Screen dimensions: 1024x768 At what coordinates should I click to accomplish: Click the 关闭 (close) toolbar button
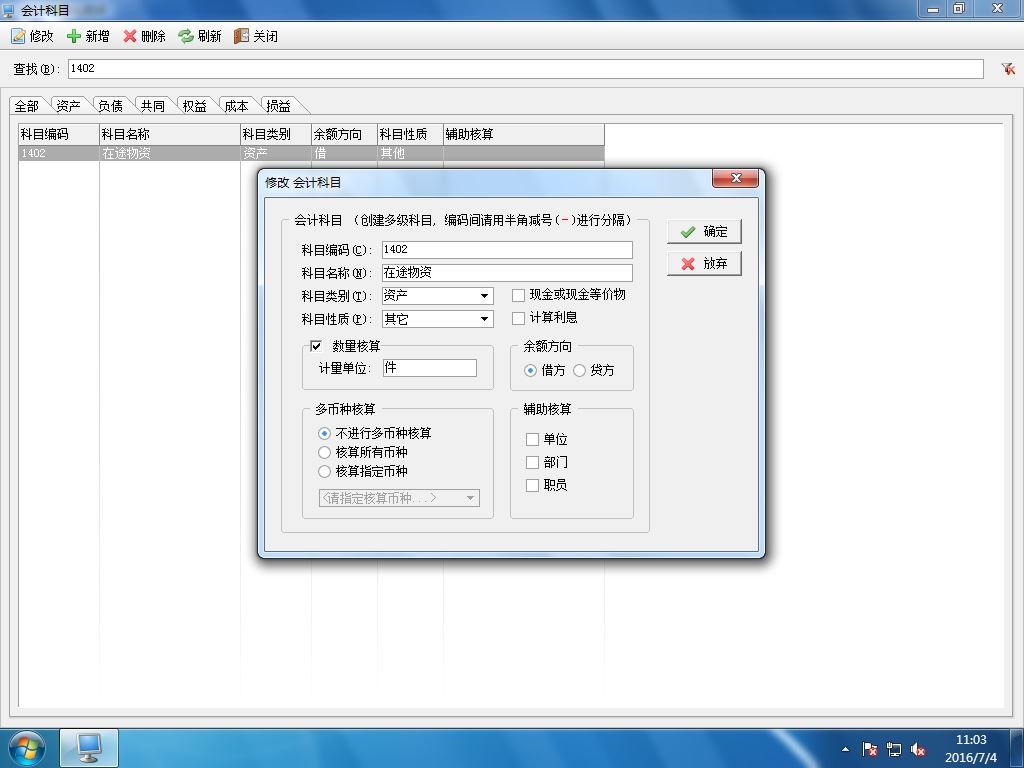pyautogui.click(x=256, y=36)
